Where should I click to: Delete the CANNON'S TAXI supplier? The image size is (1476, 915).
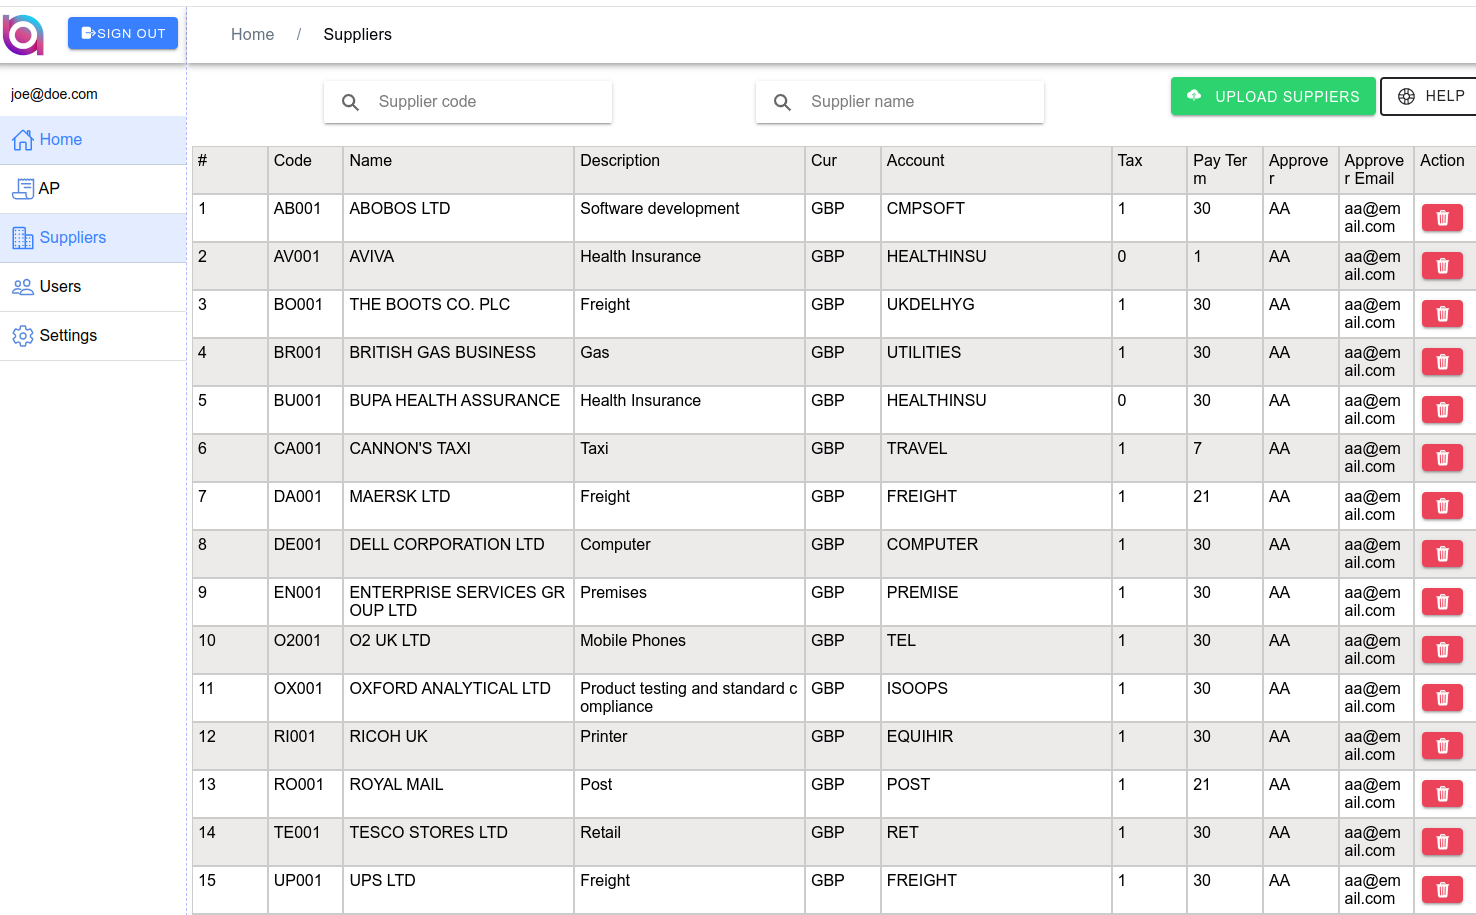(1442, 458)
